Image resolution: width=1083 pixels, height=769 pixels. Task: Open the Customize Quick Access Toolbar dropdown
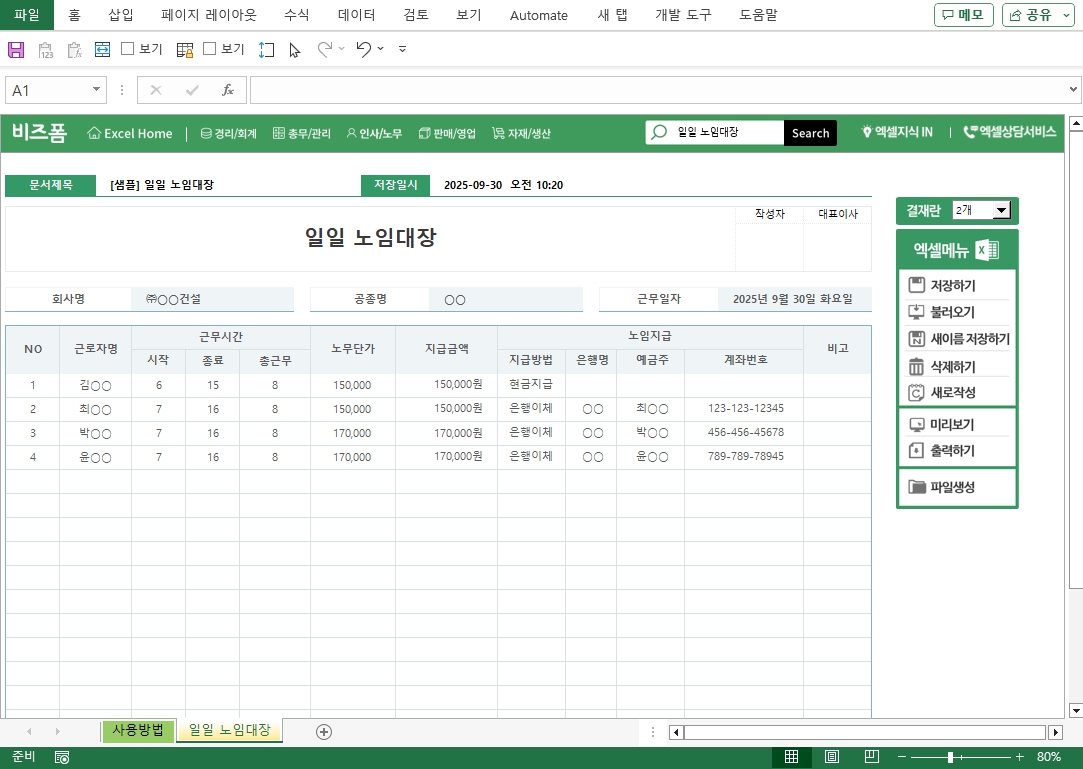[x=402, y=49]
